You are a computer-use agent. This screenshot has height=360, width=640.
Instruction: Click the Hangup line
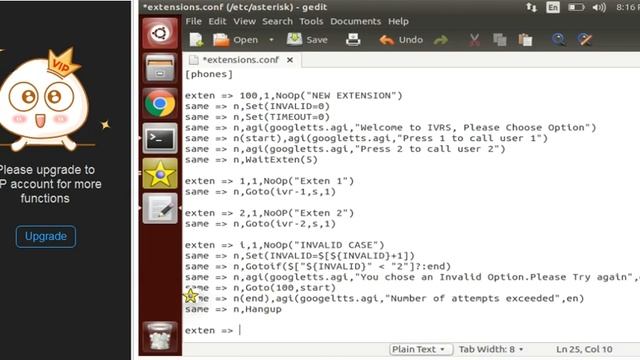point(233,309)
